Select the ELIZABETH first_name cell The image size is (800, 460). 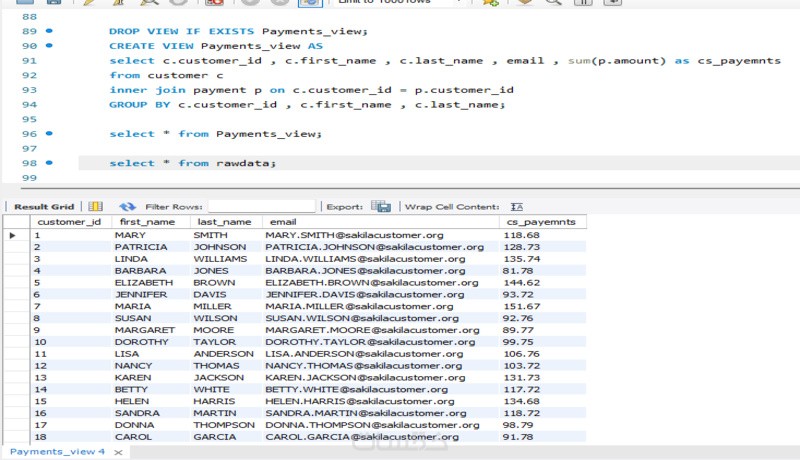(x=151, y=283)
